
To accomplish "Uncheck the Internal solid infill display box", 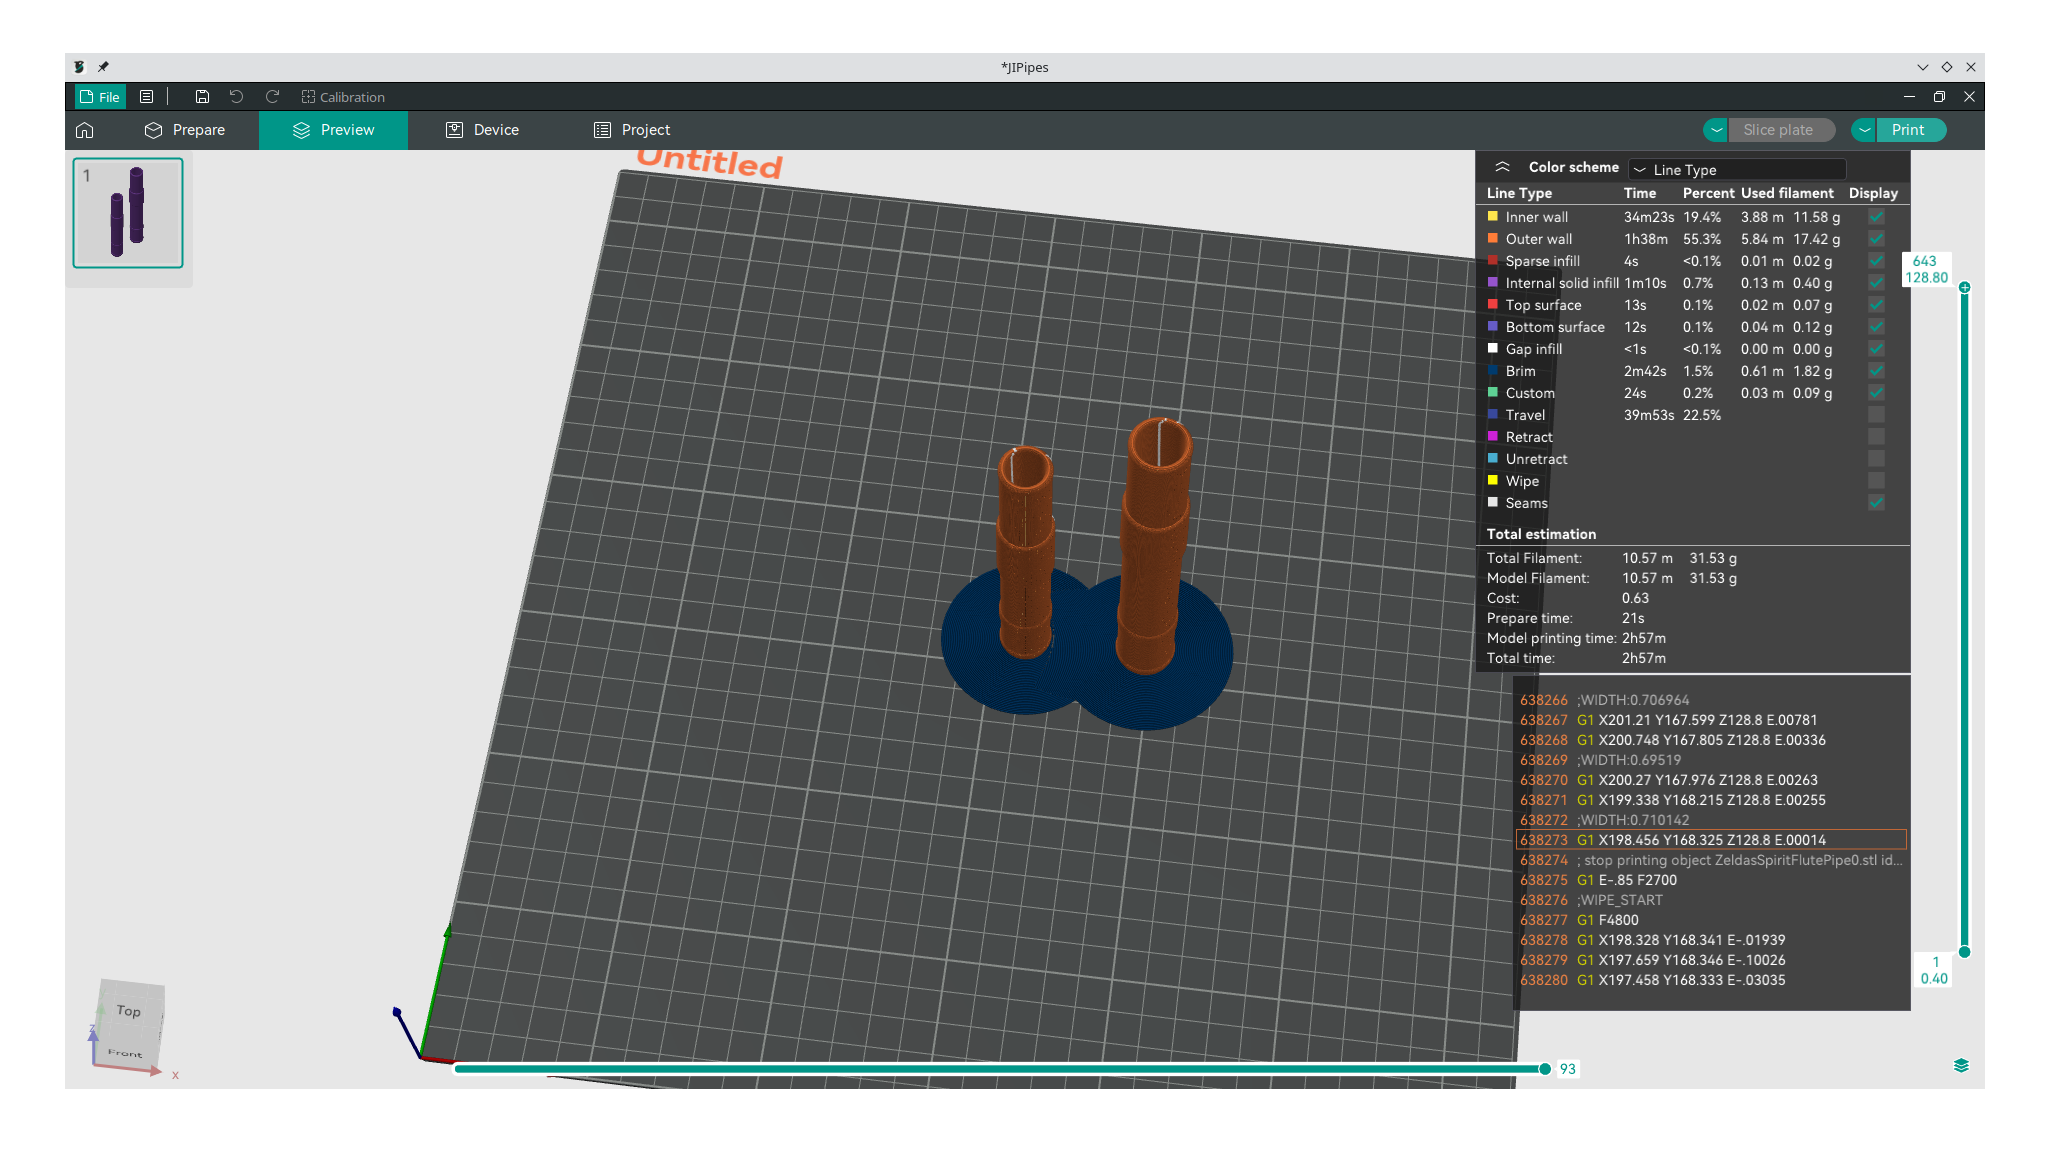I will (1876, 283).
